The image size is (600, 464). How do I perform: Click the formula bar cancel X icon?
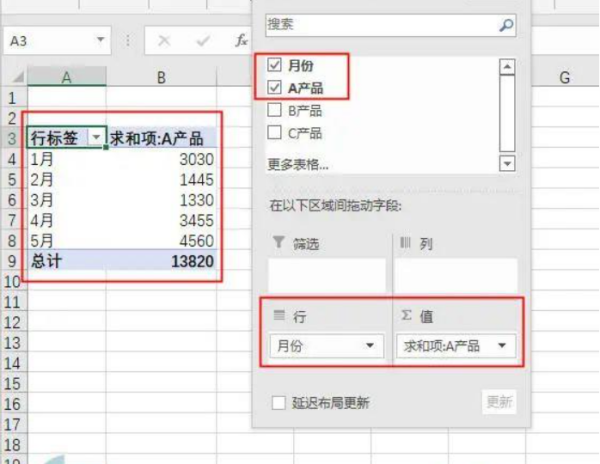click(164, 40)
